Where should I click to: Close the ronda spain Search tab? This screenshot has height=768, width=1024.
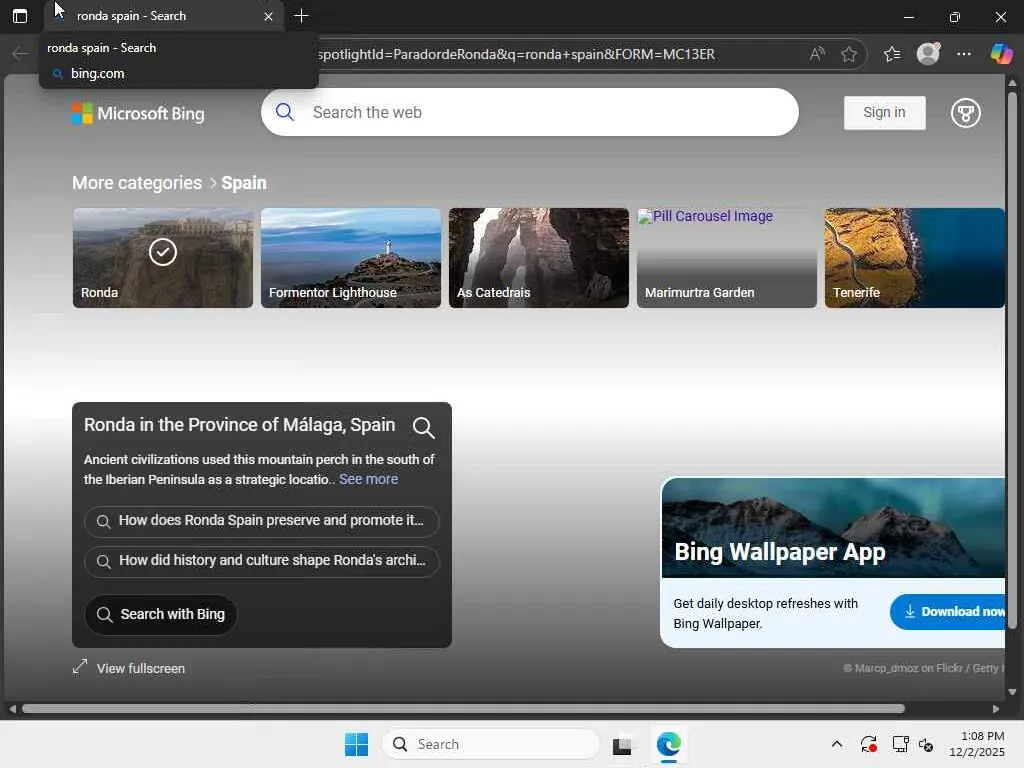(x=268, y=17)
